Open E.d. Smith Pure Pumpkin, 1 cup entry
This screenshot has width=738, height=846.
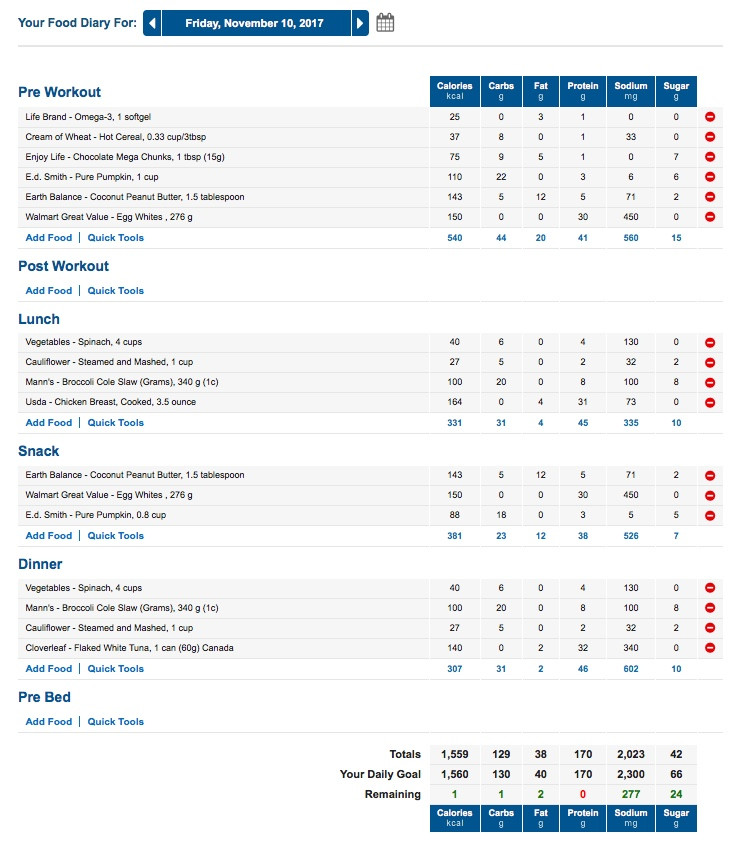pos(92,177)
